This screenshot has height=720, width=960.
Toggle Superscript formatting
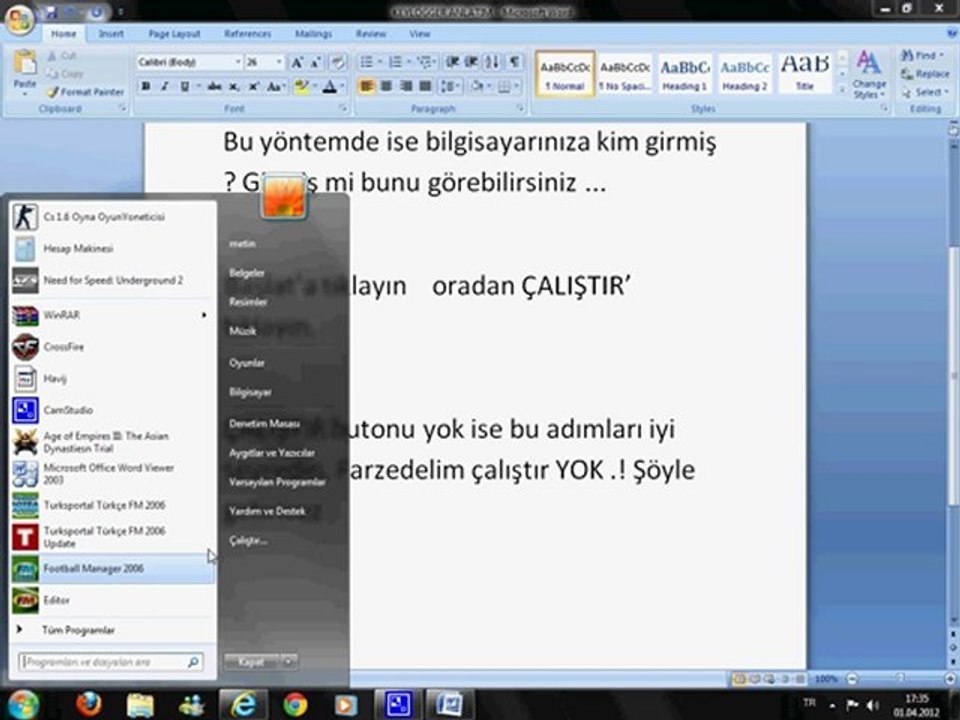coord(253,87)
